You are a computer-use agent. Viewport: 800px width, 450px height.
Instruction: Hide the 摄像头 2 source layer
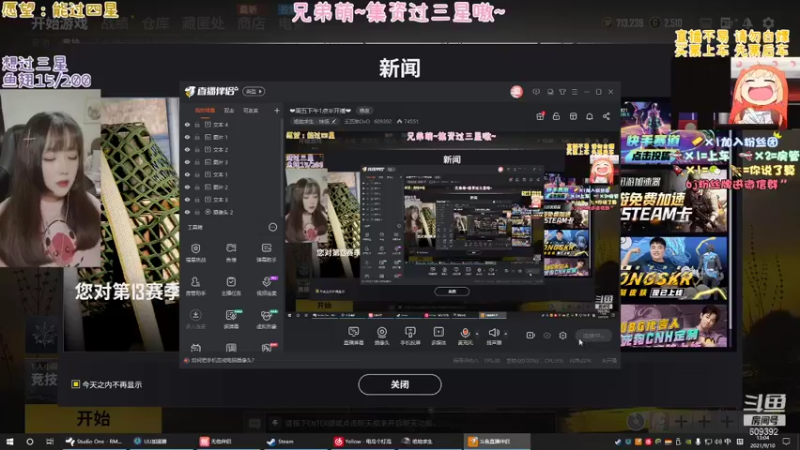click(187, 212)
